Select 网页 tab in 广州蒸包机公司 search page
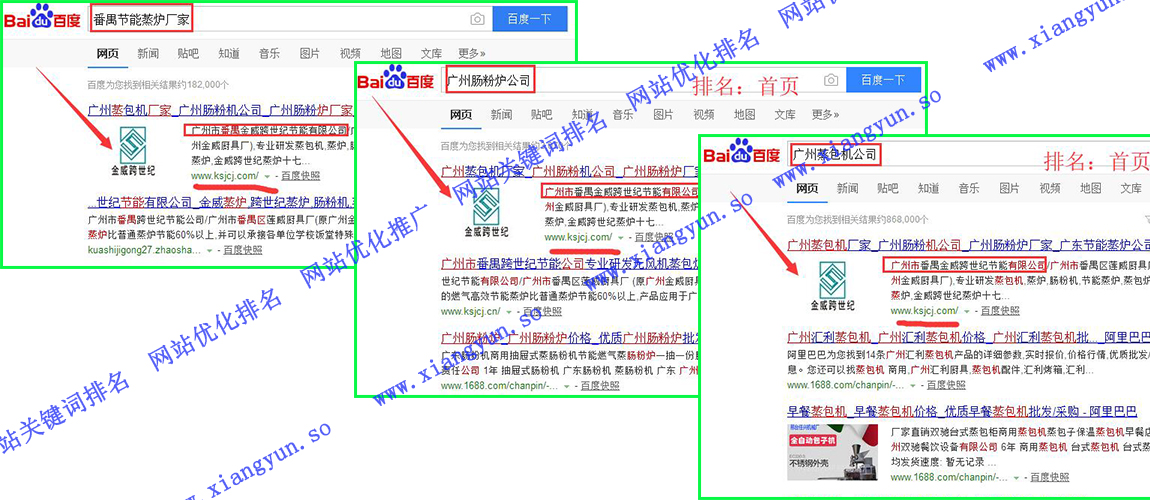The height and width of the screenshot is (500, 1150). click(807, 188)
